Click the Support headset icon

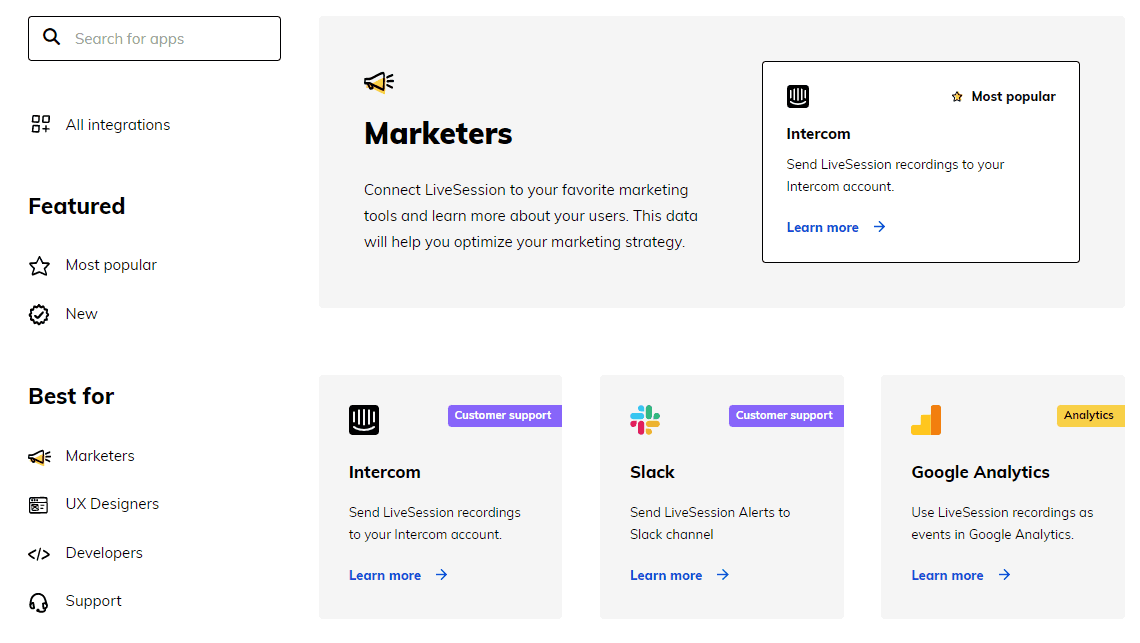click(x=39, y=602)
